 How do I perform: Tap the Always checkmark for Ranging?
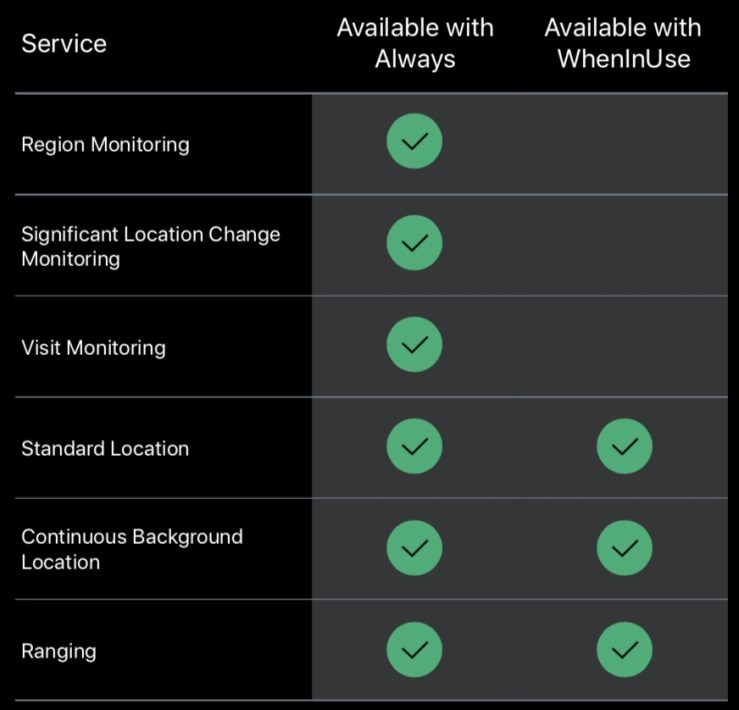click(x=414, y=650)
